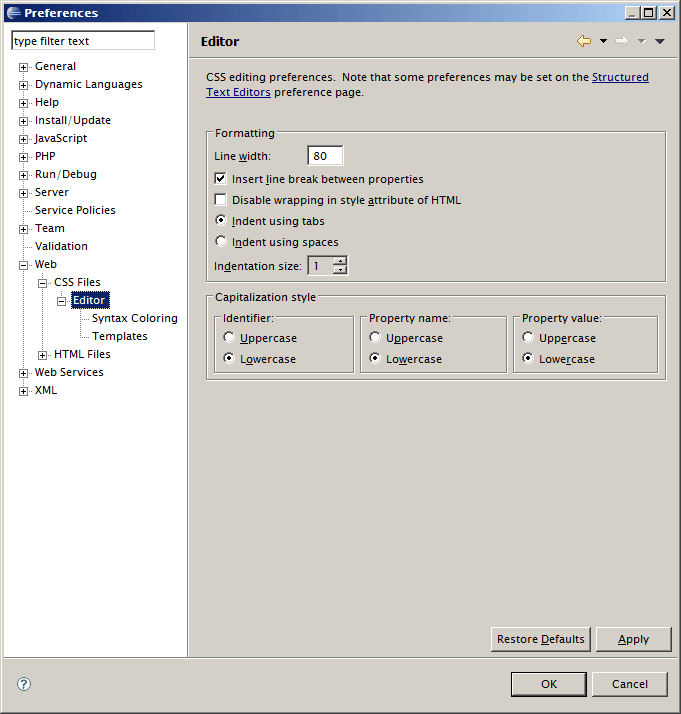
Task: Select the Editor tree item
Action: point(90,300)
